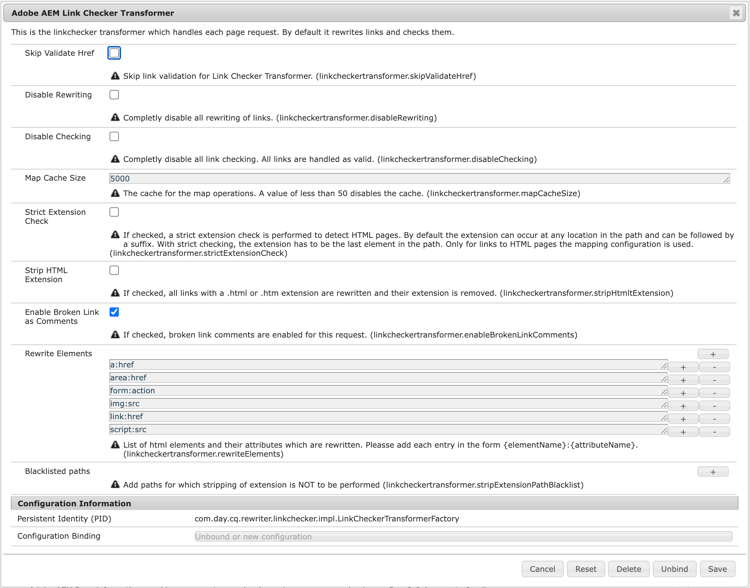Image resolution: width=750 pixels, height=588 pixels.
Task: Click the Unbind button
Action: [674, 569]
